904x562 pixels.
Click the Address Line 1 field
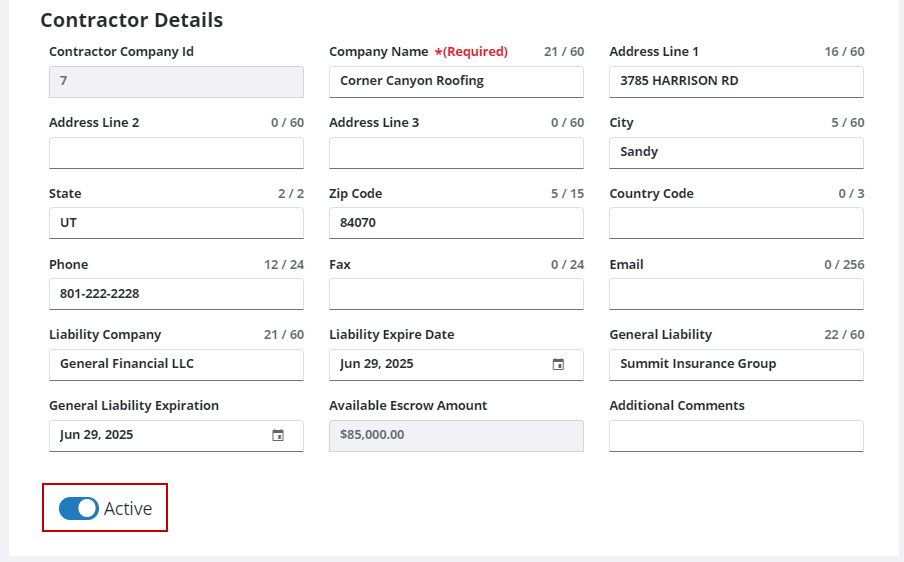736,81
